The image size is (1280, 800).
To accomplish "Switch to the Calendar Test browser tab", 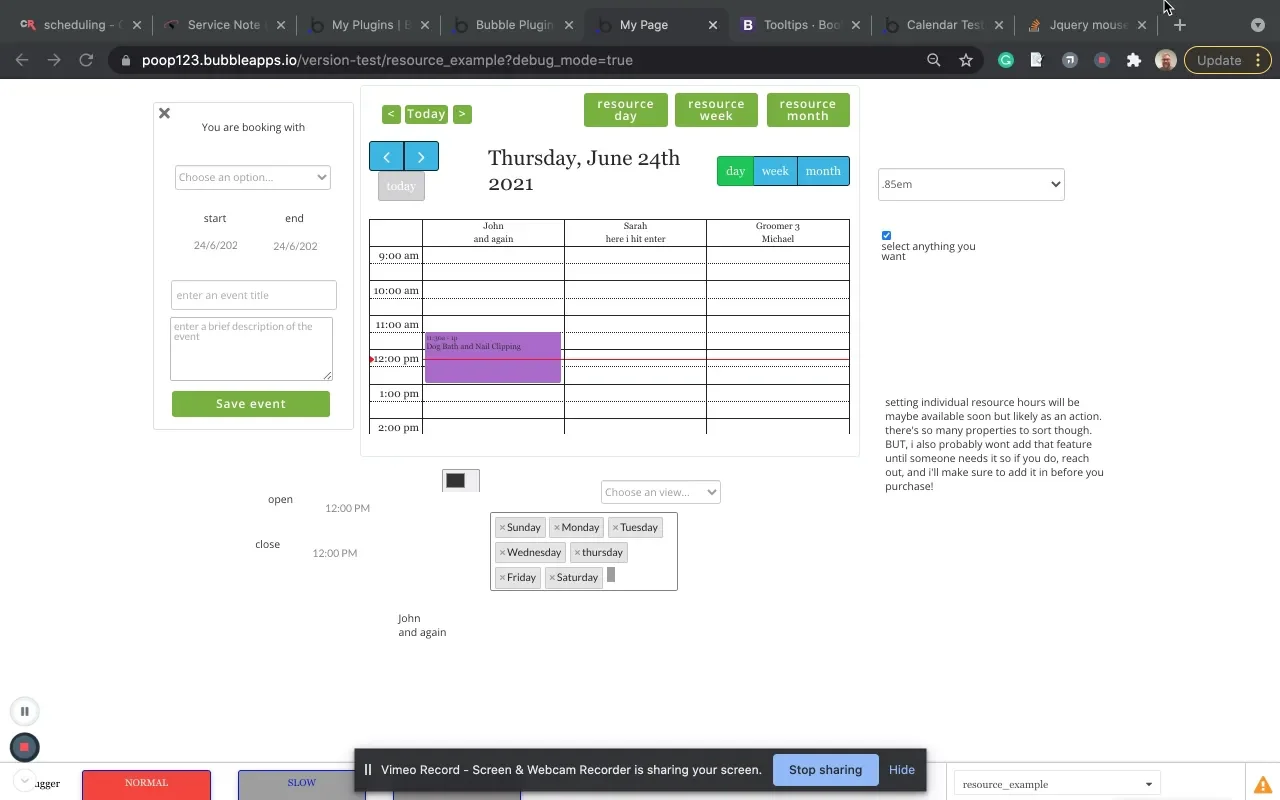I will (x=942, y=25).
